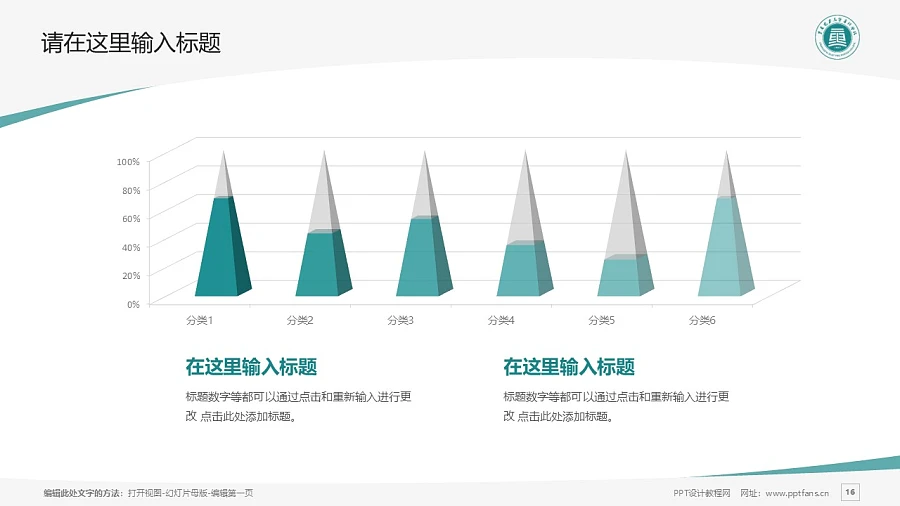Viewport: 900px width, 506px height.
Task: Click the right description paragraph text
Action: tap(616, 406)
